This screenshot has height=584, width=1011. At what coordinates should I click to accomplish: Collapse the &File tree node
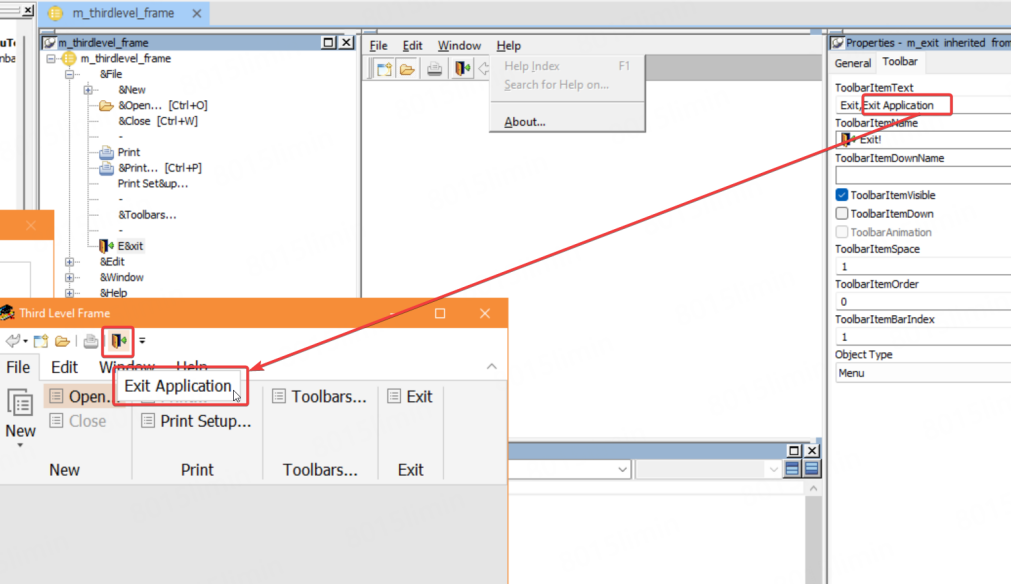[x=70, y=74]
